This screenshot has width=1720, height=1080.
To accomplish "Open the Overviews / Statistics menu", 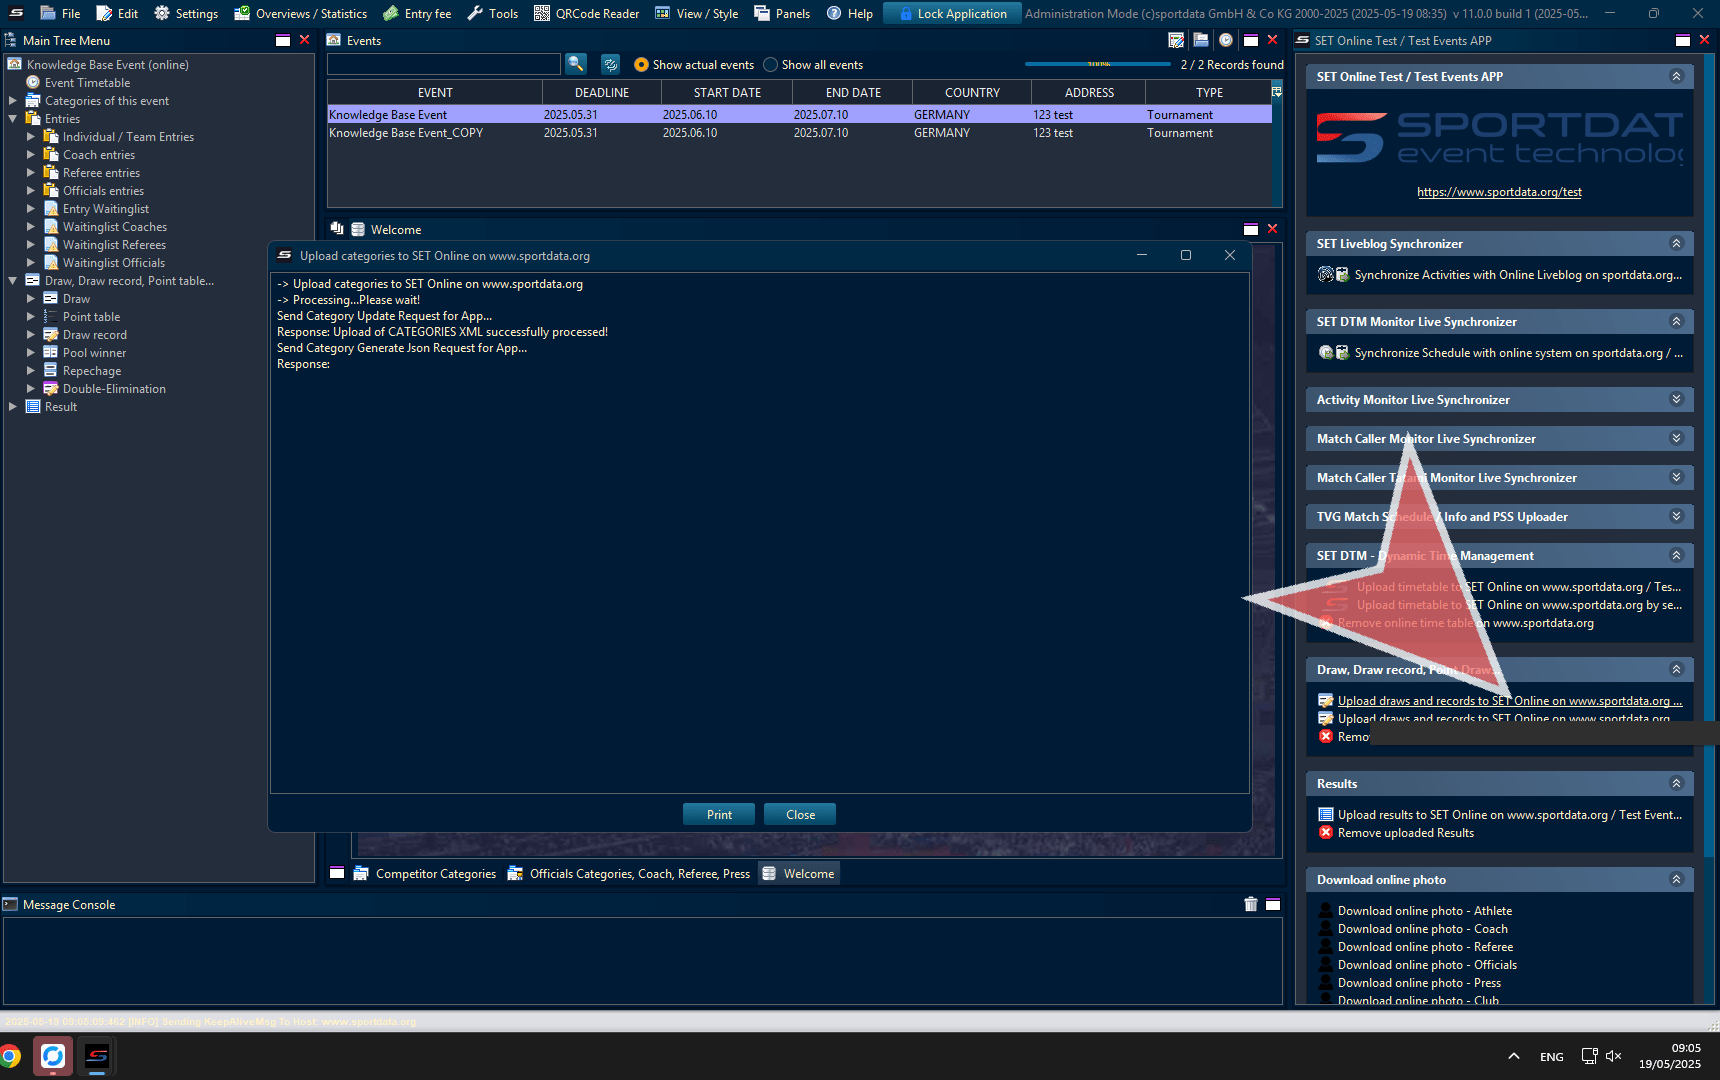I will click(x=301, y=13).
